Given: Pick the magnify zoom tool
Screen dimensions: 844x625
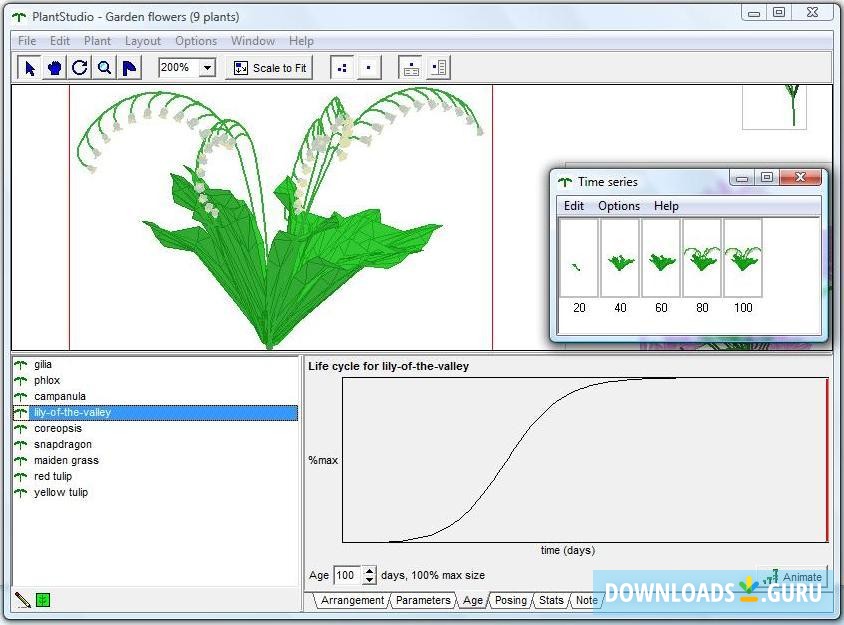Looking at the screenshot, I should point(104,67).
